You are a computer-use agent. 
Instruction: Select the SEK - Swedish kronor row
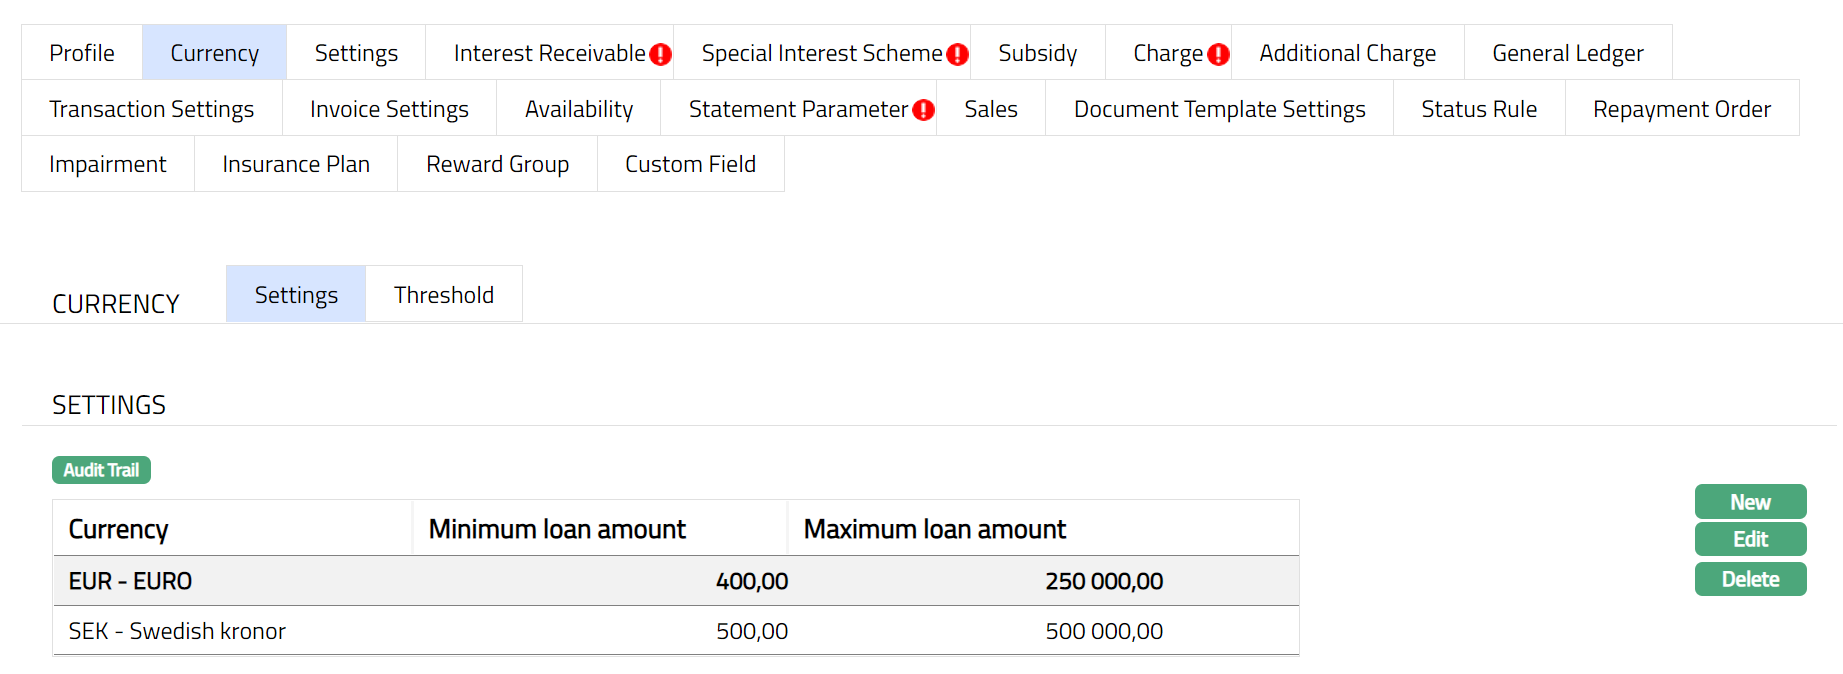pos(177,631)
